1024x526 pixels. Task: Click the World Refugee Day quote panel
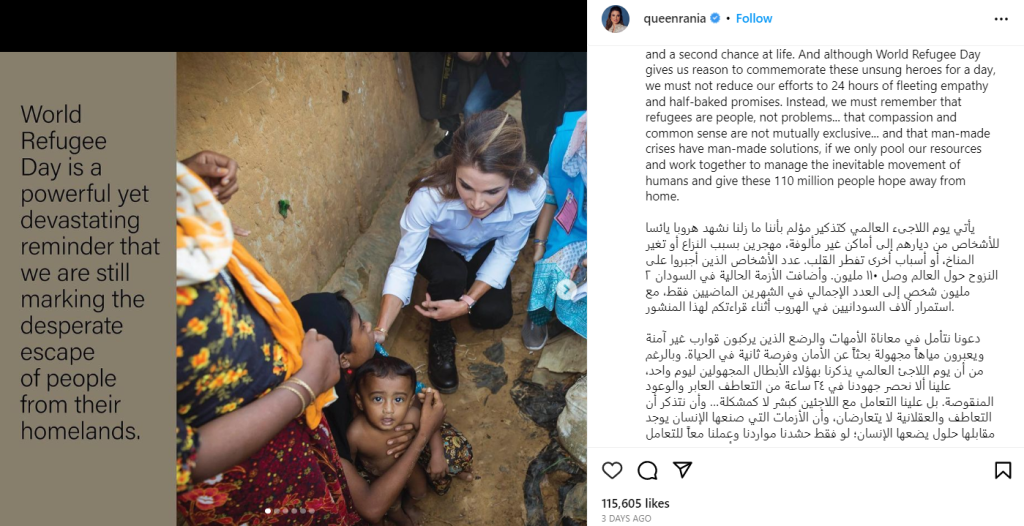pos(88,289)
